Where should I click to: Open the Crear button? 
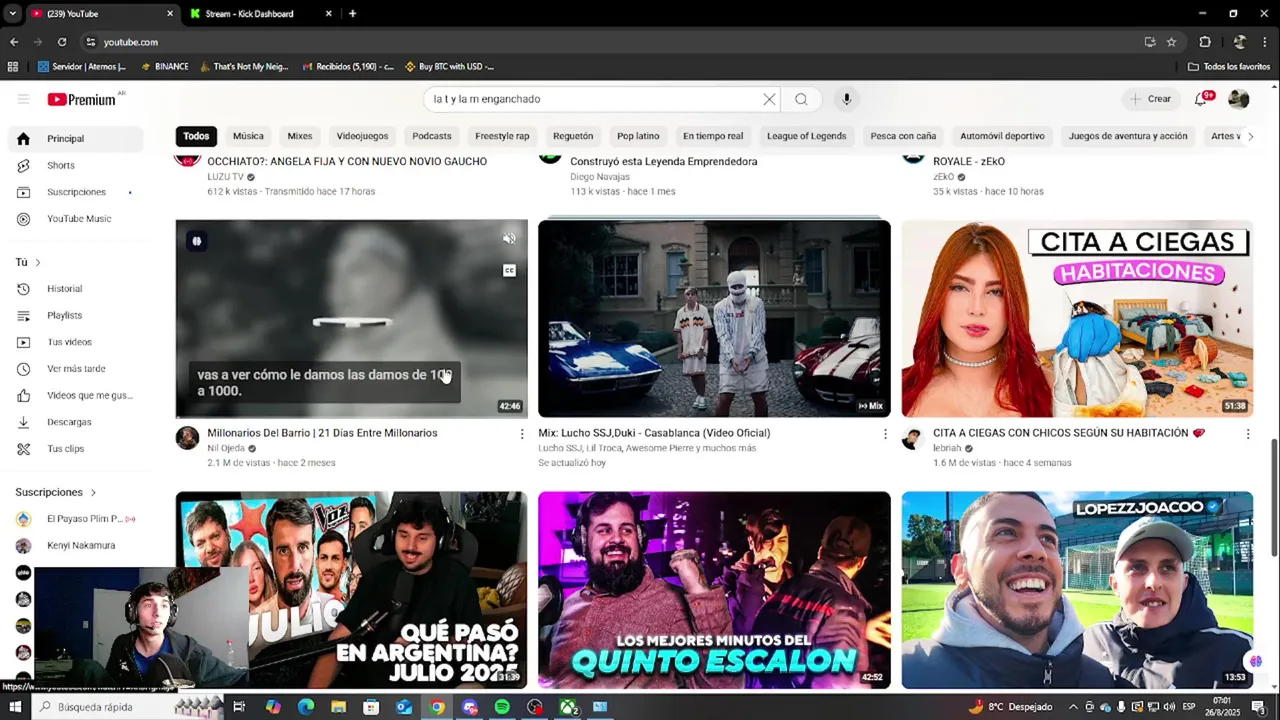pos(1150,99)
